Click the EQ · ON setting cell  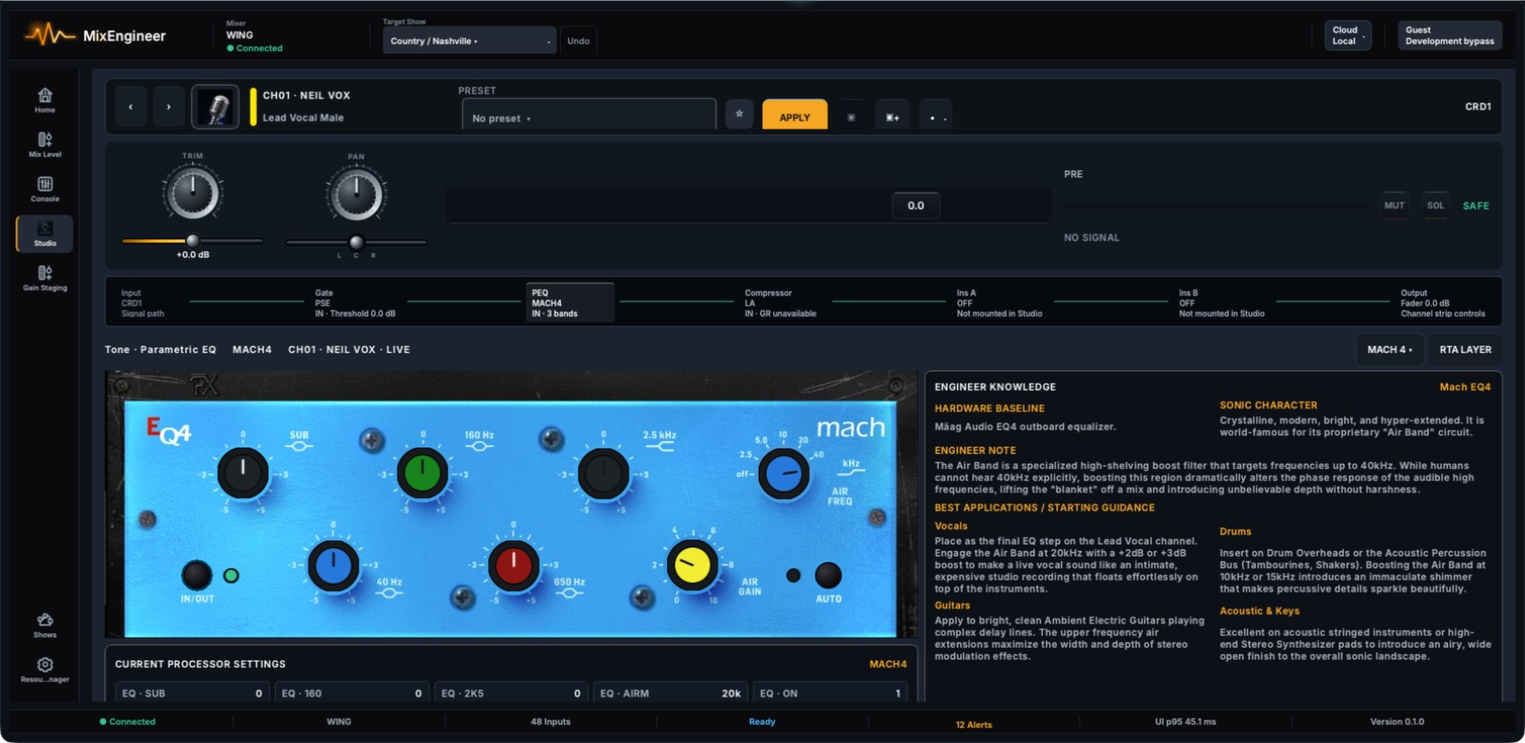click(x=830, y=693)
